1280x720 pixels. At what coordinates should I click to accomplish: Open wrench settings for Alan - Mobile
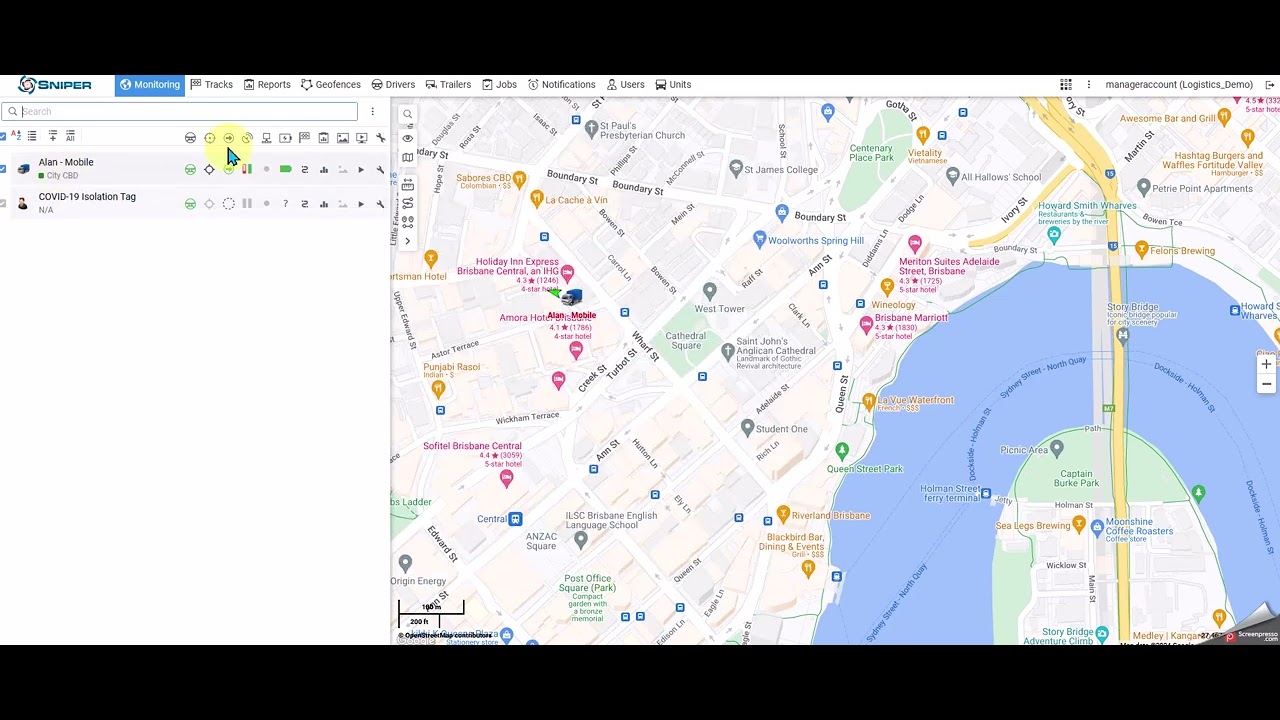coord(380,170)
